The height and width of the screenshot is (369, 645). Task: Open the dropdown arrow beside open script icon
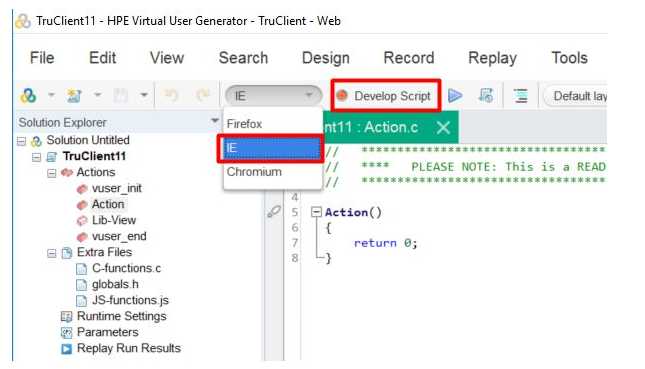tap(97, 95)
